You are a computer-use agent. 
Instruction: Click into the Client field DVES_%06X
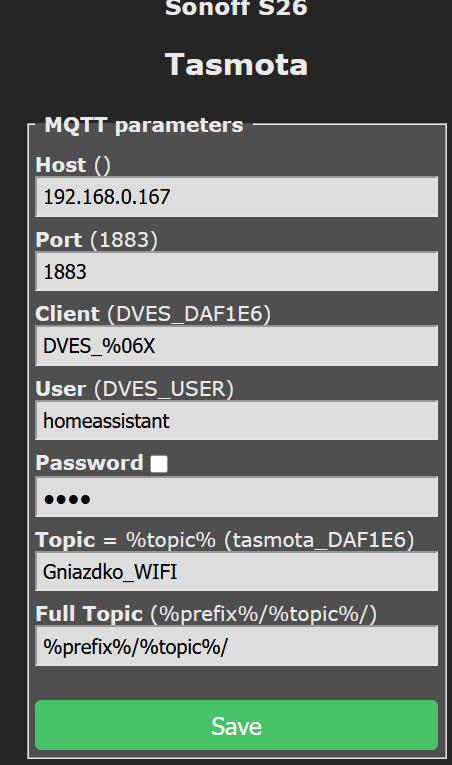coord(236,346)
